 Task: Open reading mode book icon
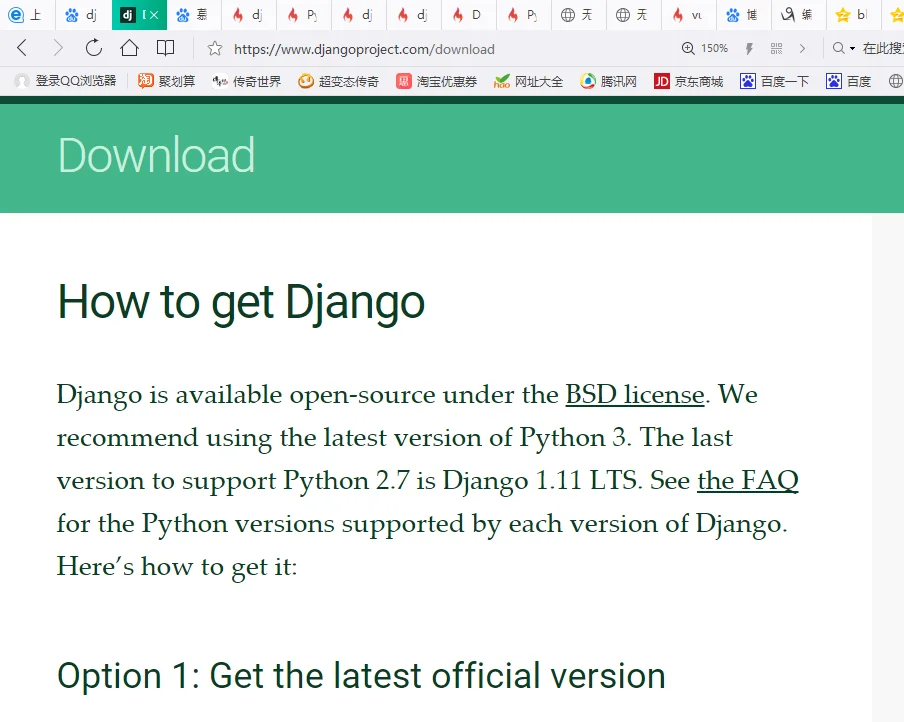(165, 48)
